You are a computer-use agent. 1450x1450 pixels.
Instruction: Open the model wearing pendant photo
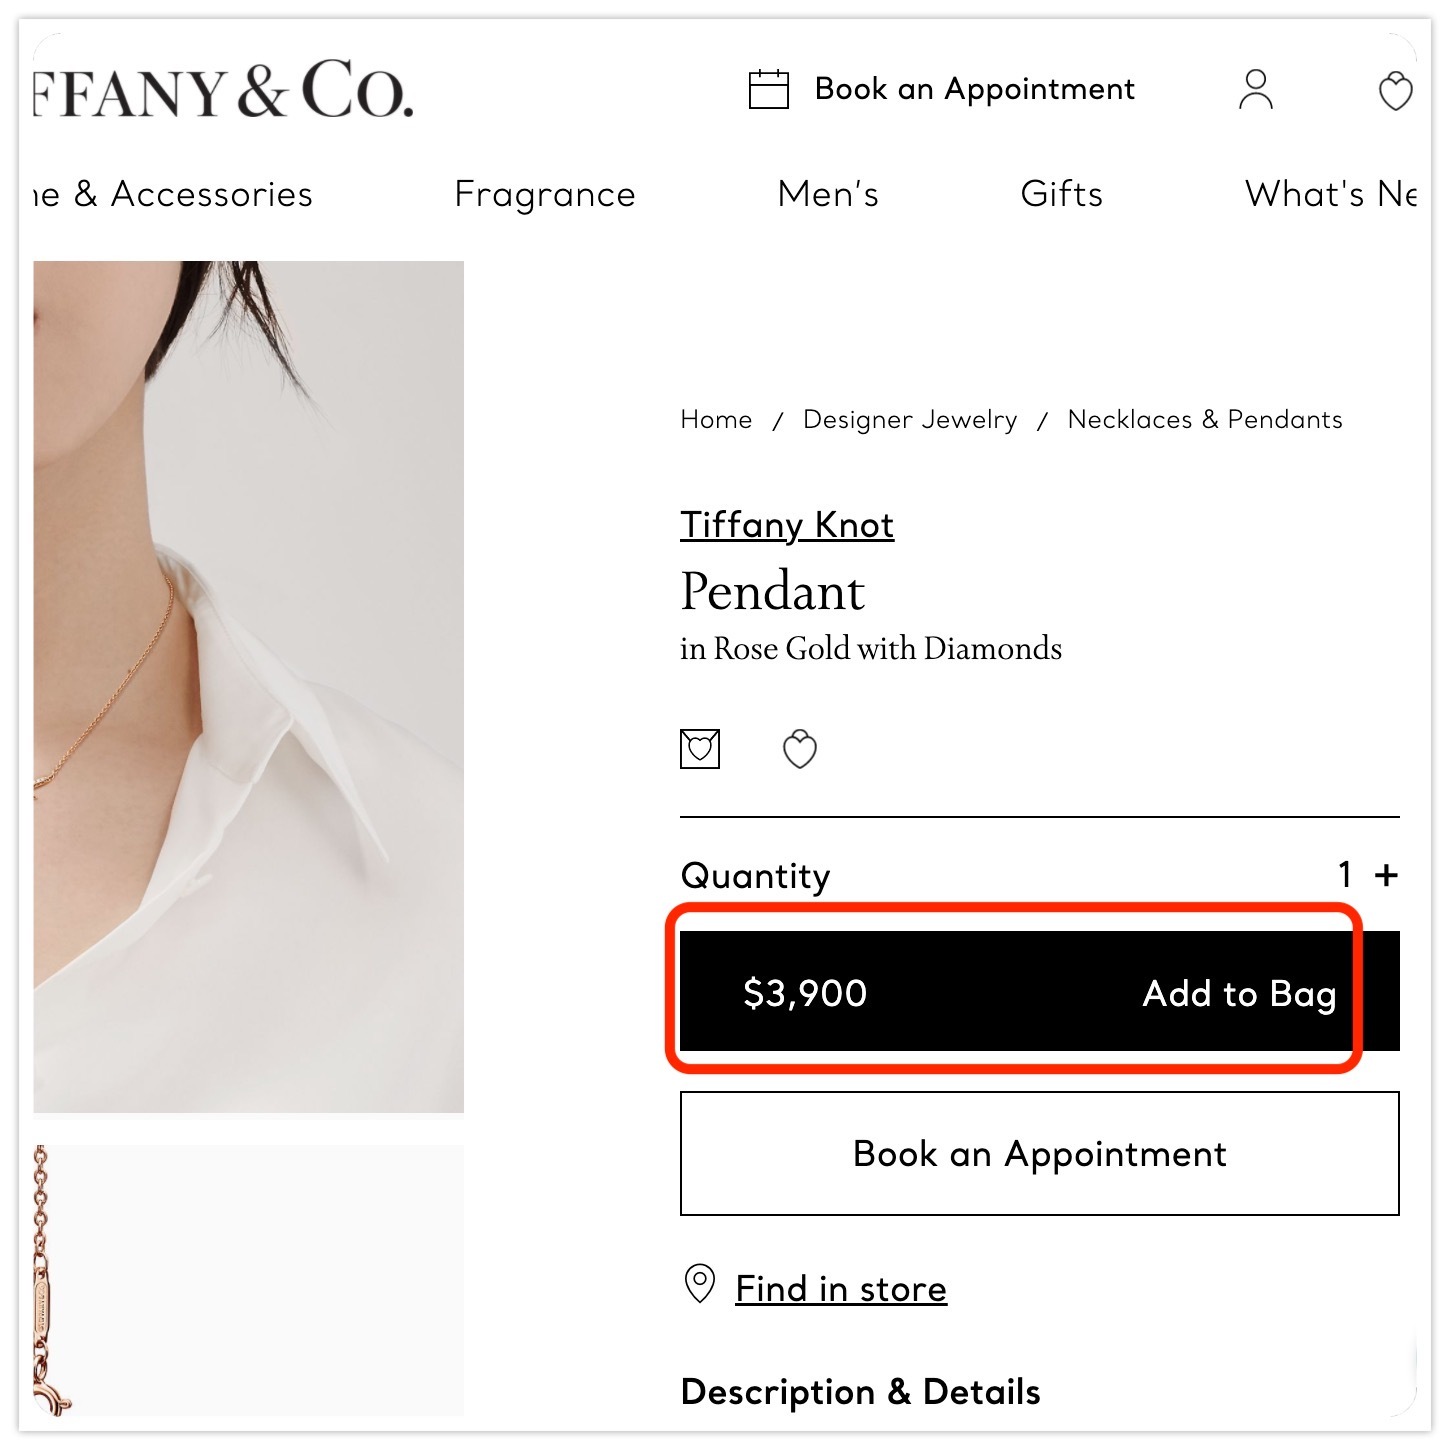[248, 686]
